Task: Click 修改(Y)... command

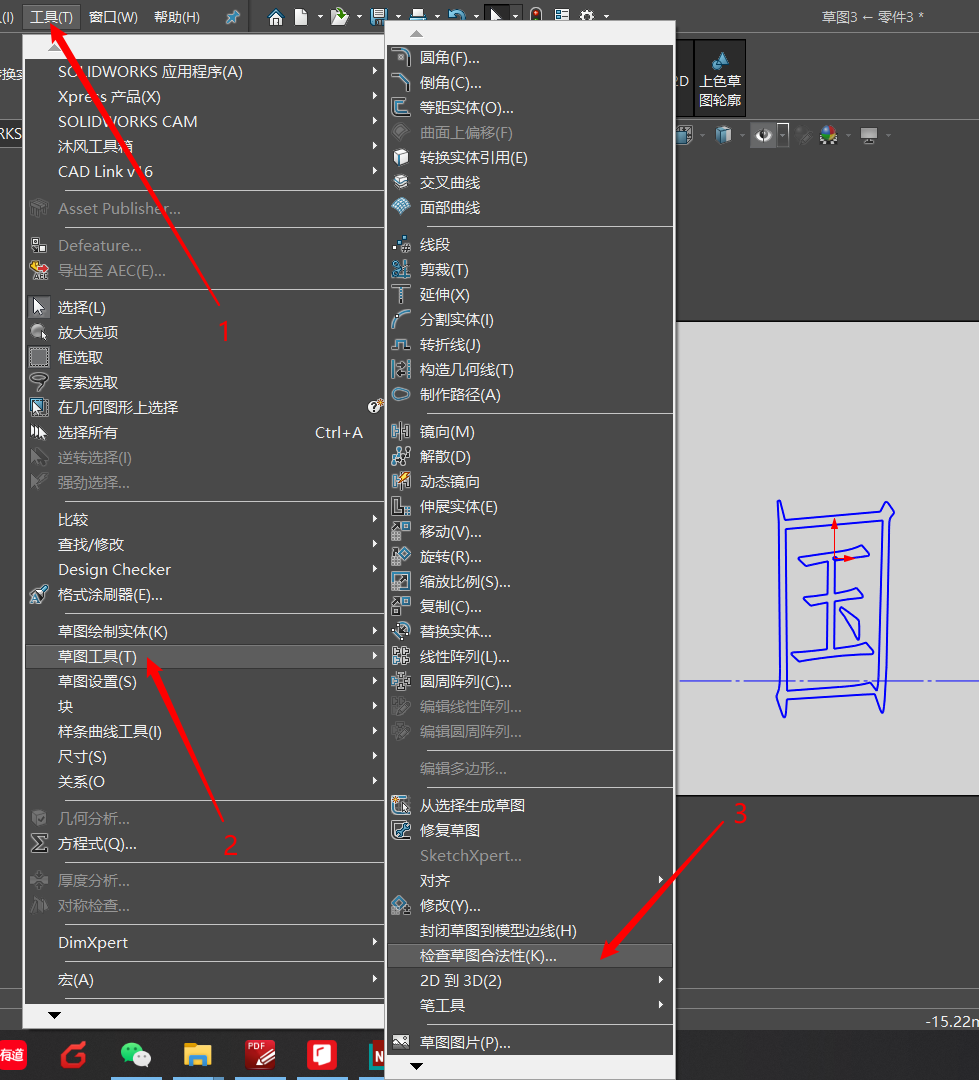Action: click(x=530, y=906)
